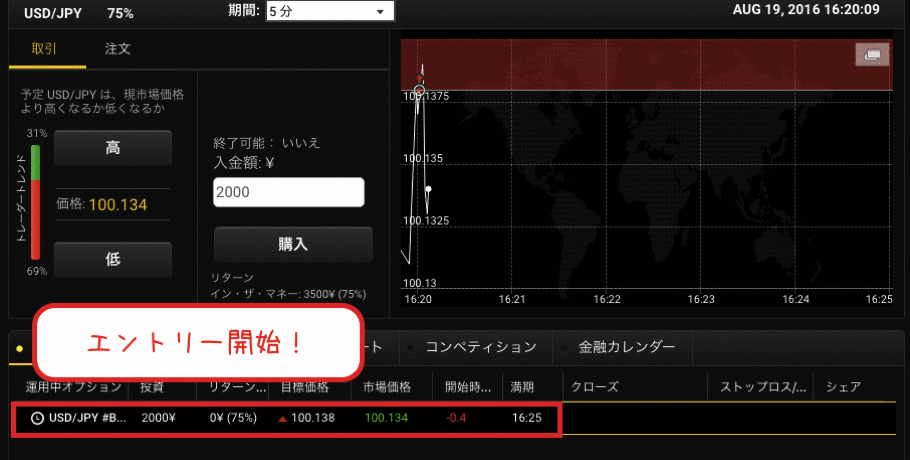Click the clock icon in USD/JPY option row
The width and height of the screenshot is (910, 460).
[37, 418]
